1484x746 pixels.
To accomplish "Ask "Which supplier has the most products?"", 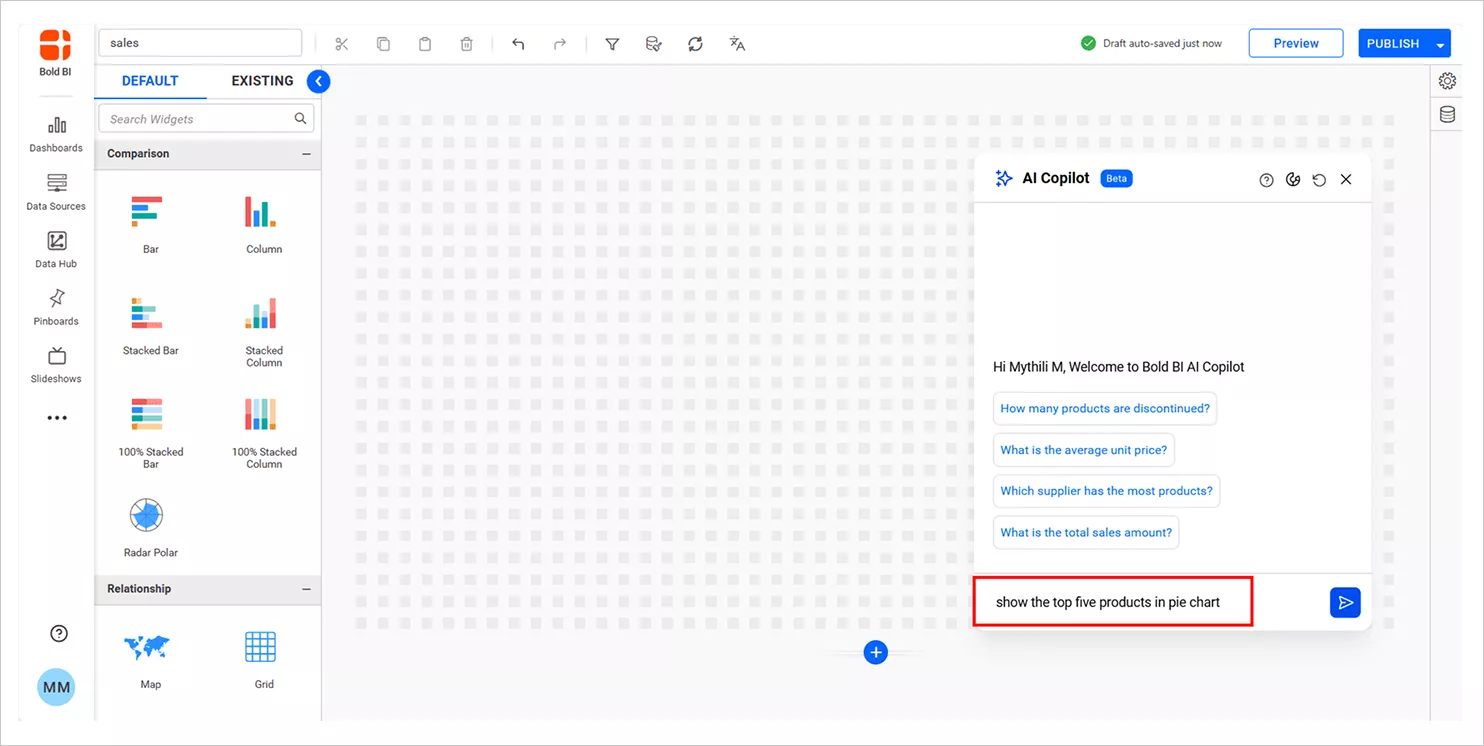I will (1106, 491).
